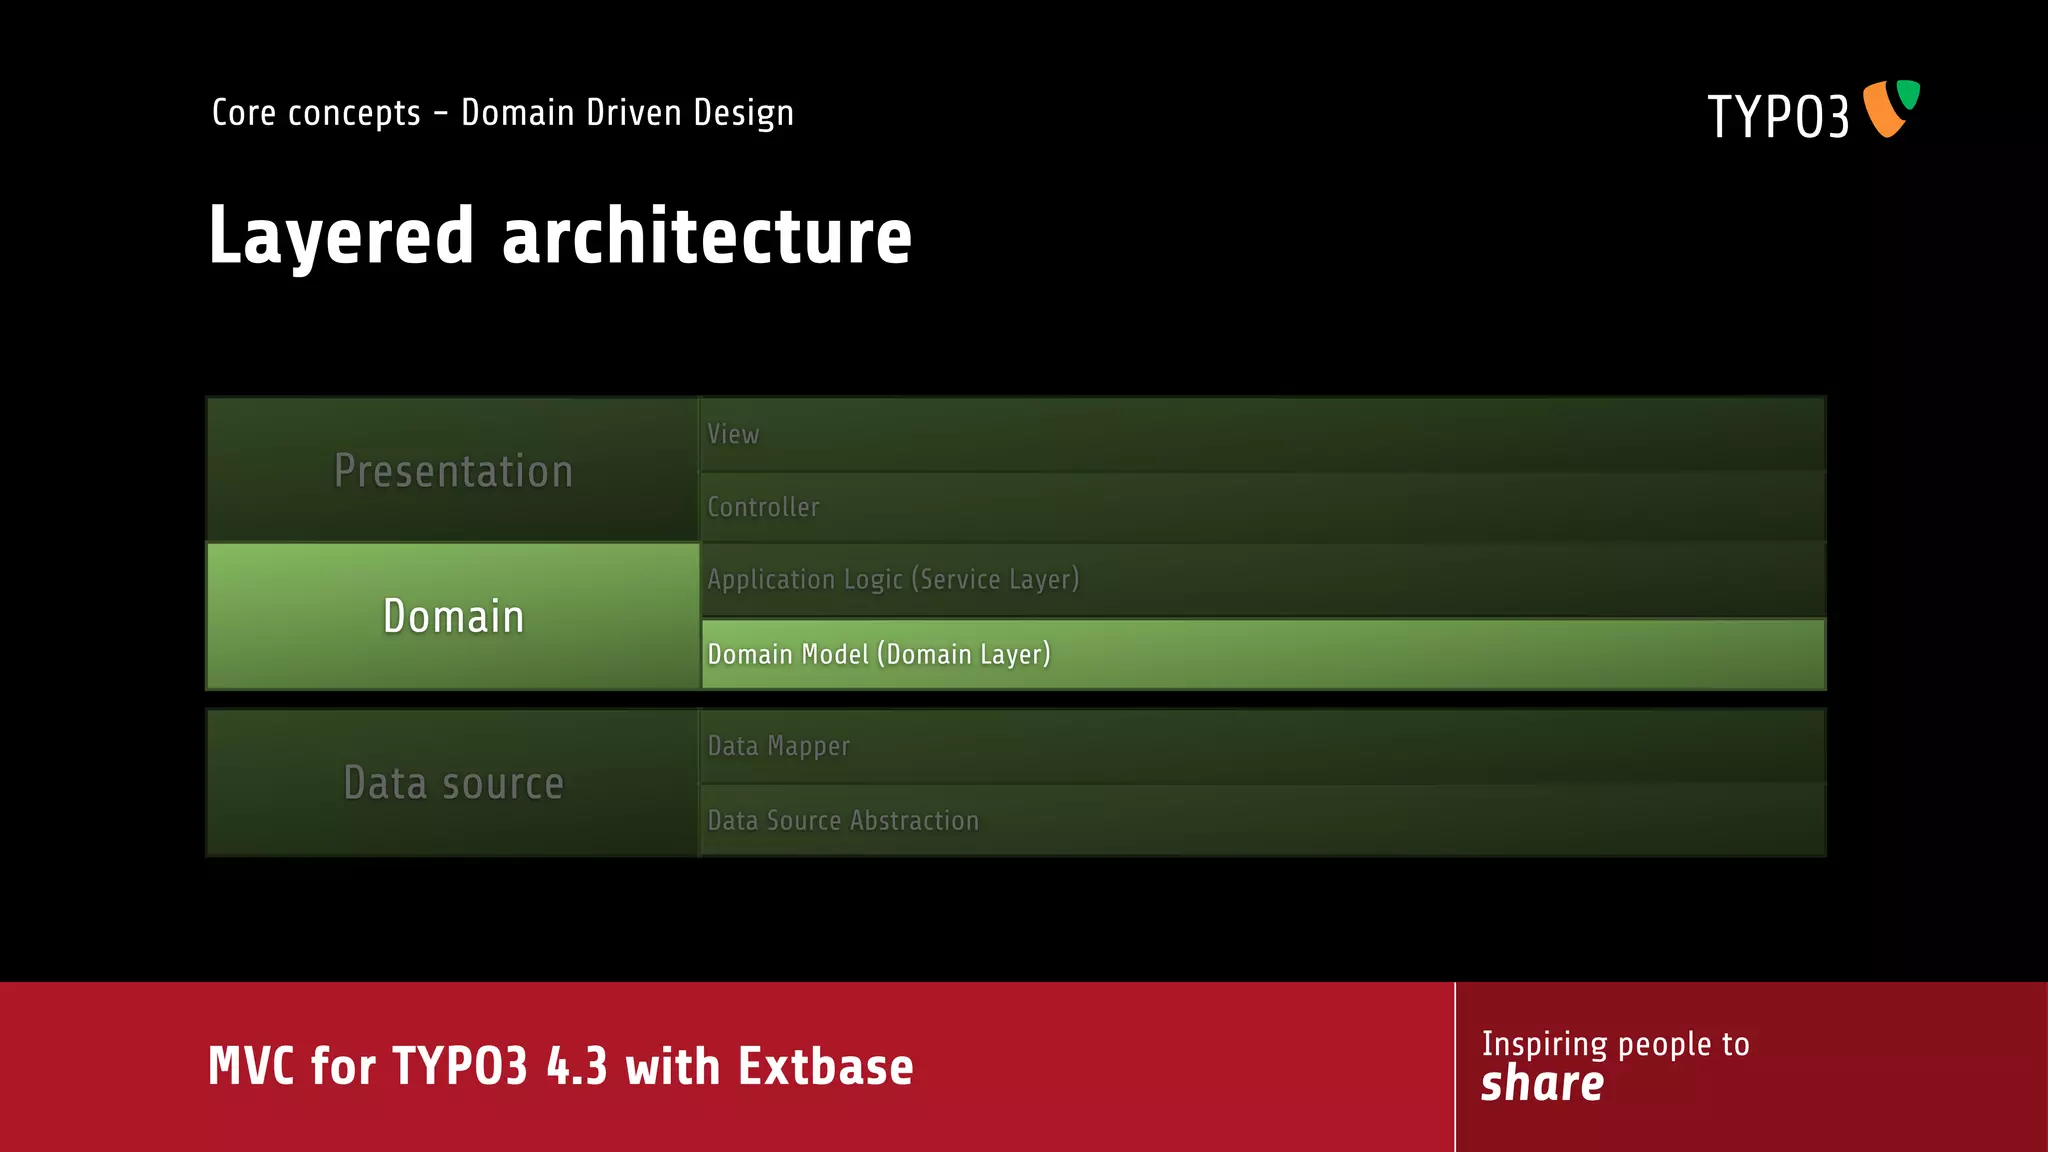Click the Layered architecture heading
Screen dimensions: 2048x1152
[x=560, y=236]
